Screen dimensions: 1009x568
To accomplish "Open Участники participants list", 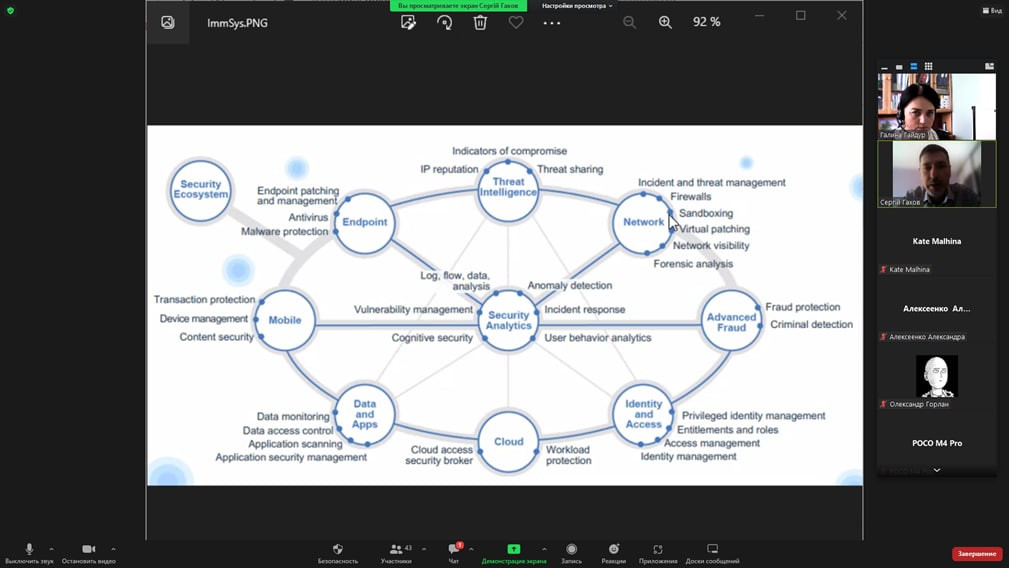I will (x=396, y=553).
